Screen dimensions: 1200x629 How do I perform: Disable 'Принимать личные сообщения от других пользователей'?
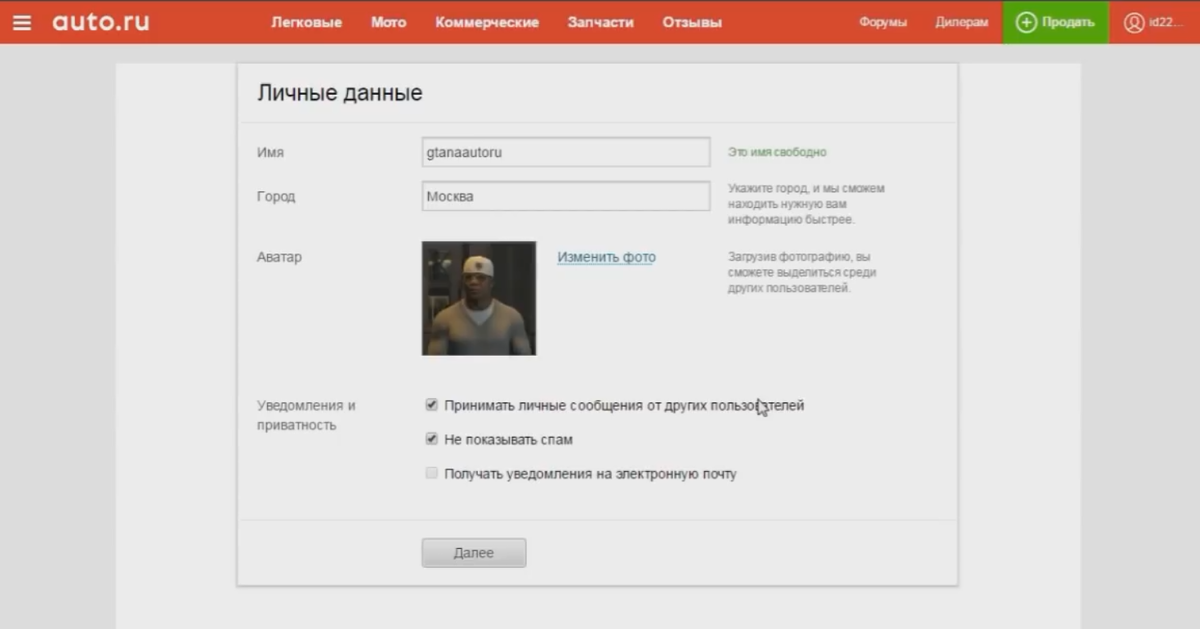pos(431,404)
